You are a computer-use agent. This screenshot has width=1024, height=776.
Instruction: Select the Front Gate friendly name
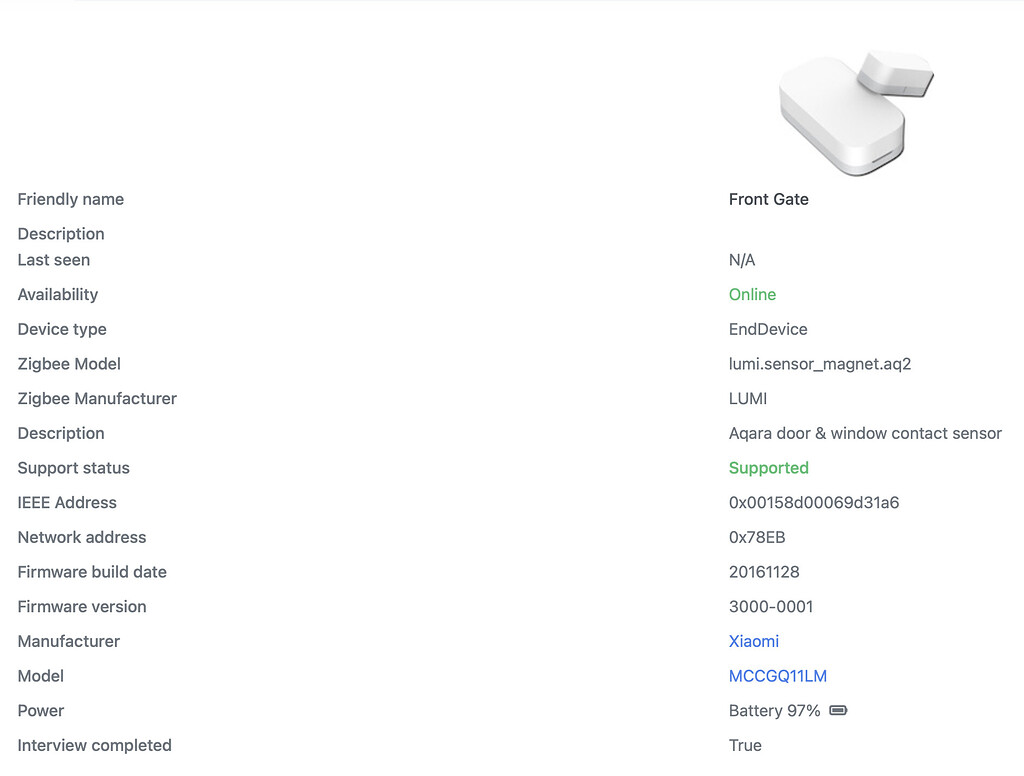(x=768, y=199)
